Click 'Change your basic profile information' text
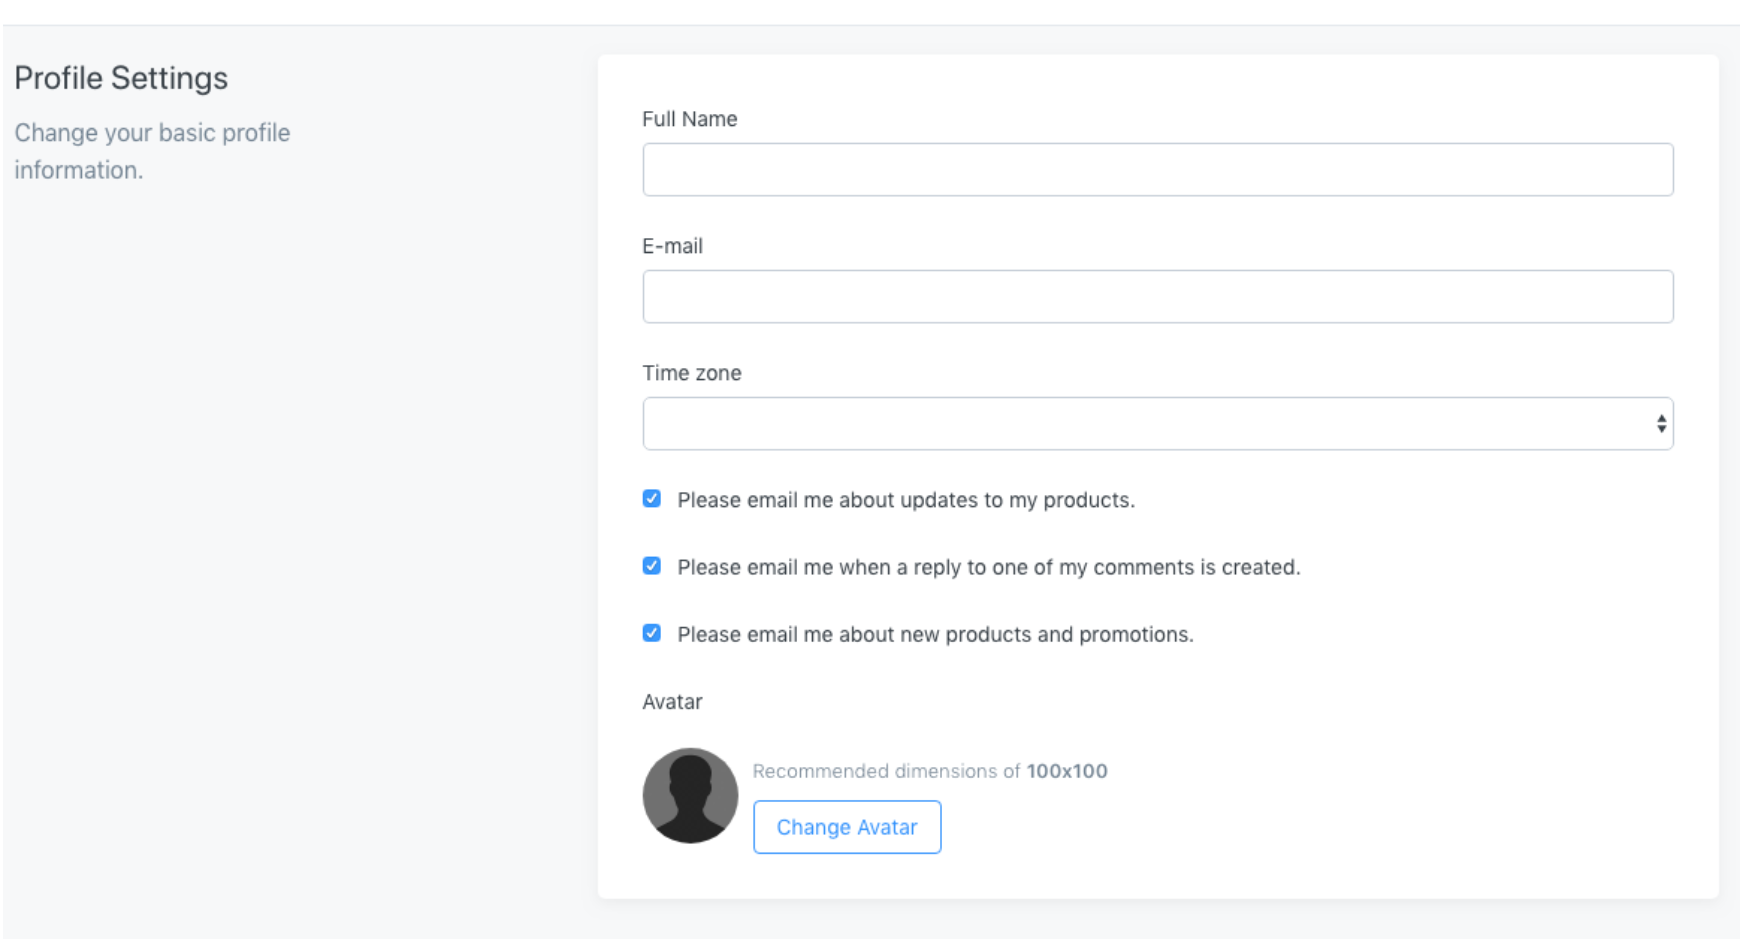The image size is (1758, 939). coord(152,151)
